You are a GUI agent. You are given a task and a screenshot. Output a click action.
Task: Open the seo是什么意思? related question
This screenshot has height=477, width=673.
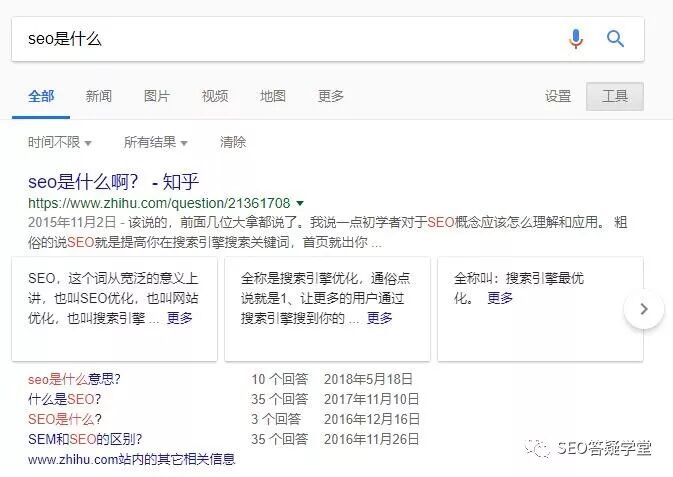[x=74, y=379]
